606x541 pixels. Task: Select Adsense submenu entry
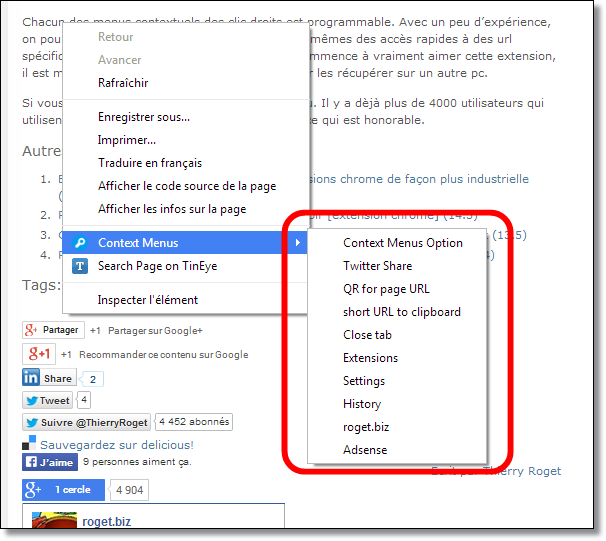click(397, 450)
